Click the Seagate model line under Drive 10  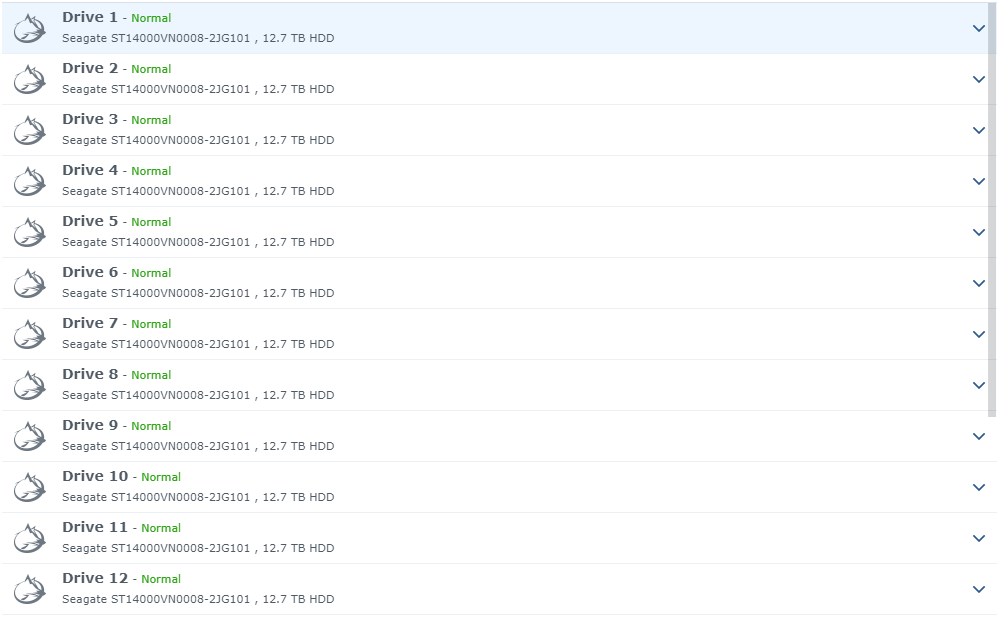(198, 497)
